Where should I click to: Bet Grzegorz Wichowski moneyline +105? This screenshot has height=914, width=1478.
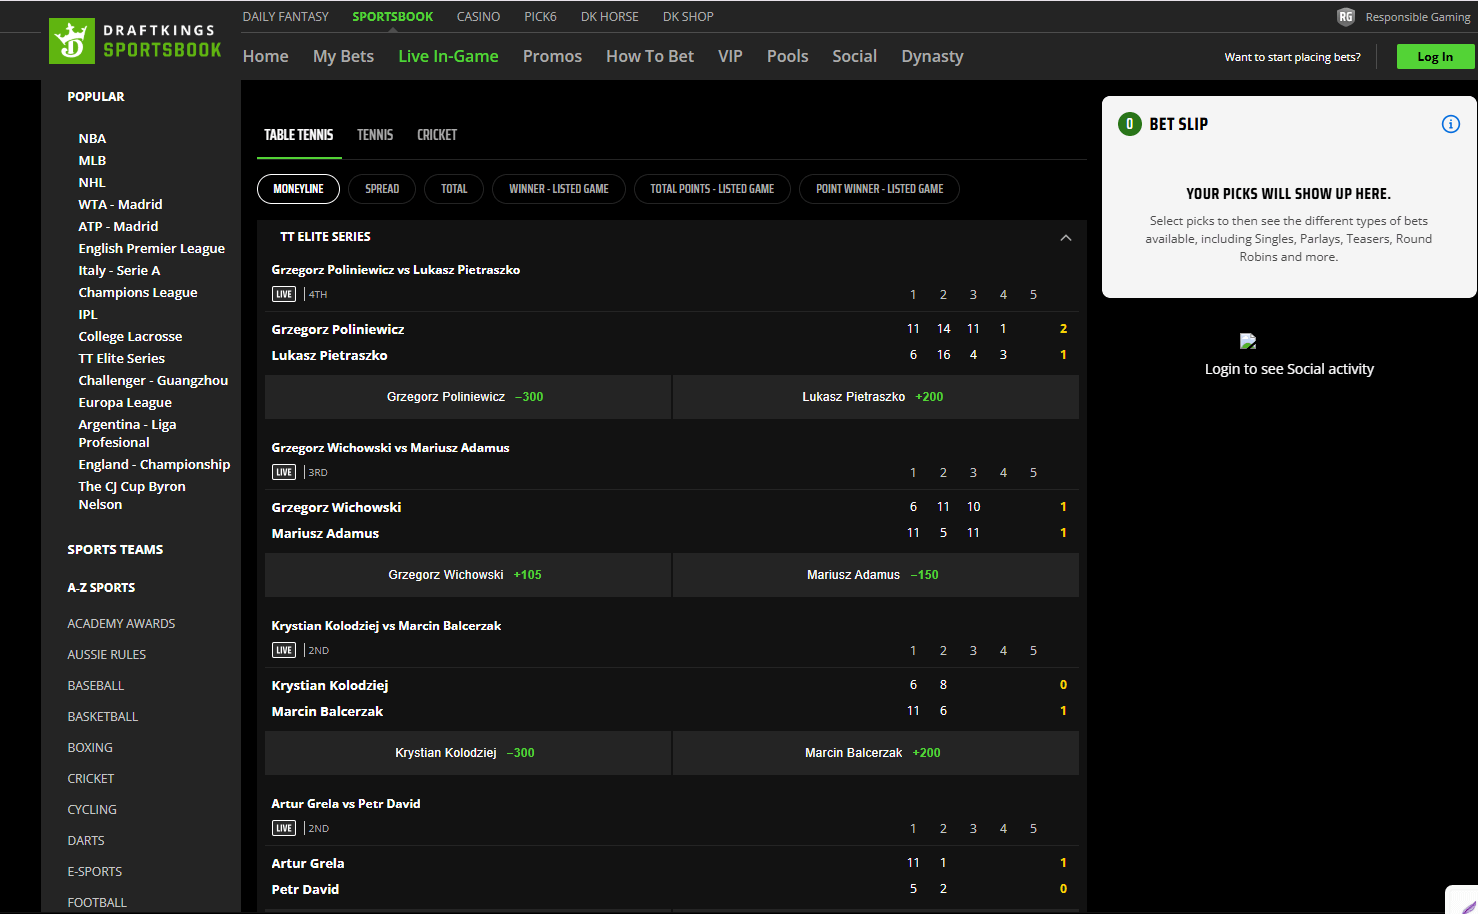[468, 575]
